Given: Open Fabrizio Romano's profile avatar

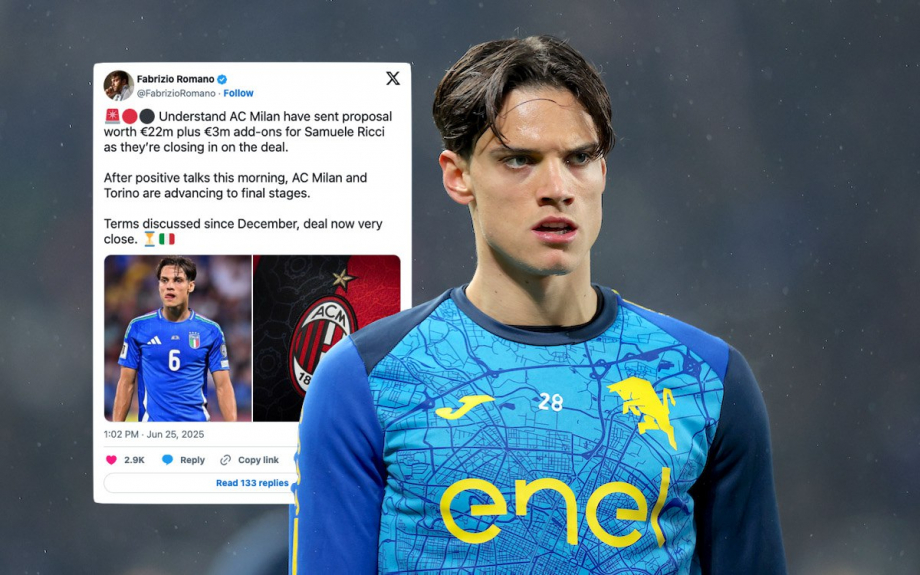Looking at the screenshot, I should (x=119, y=85).
